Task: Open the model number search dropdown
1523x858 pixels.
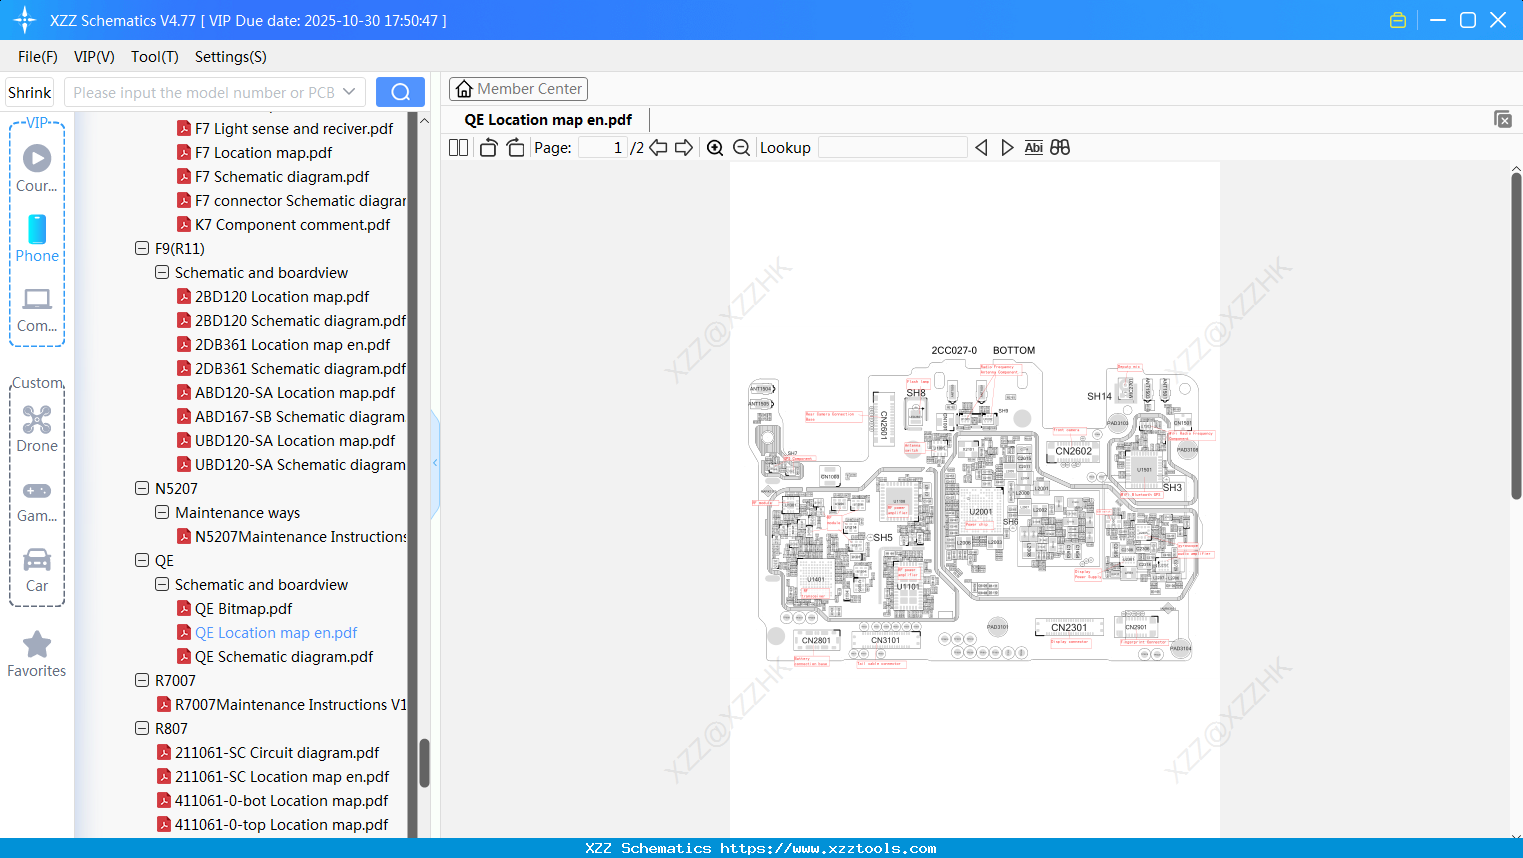Action: point(349,92)
